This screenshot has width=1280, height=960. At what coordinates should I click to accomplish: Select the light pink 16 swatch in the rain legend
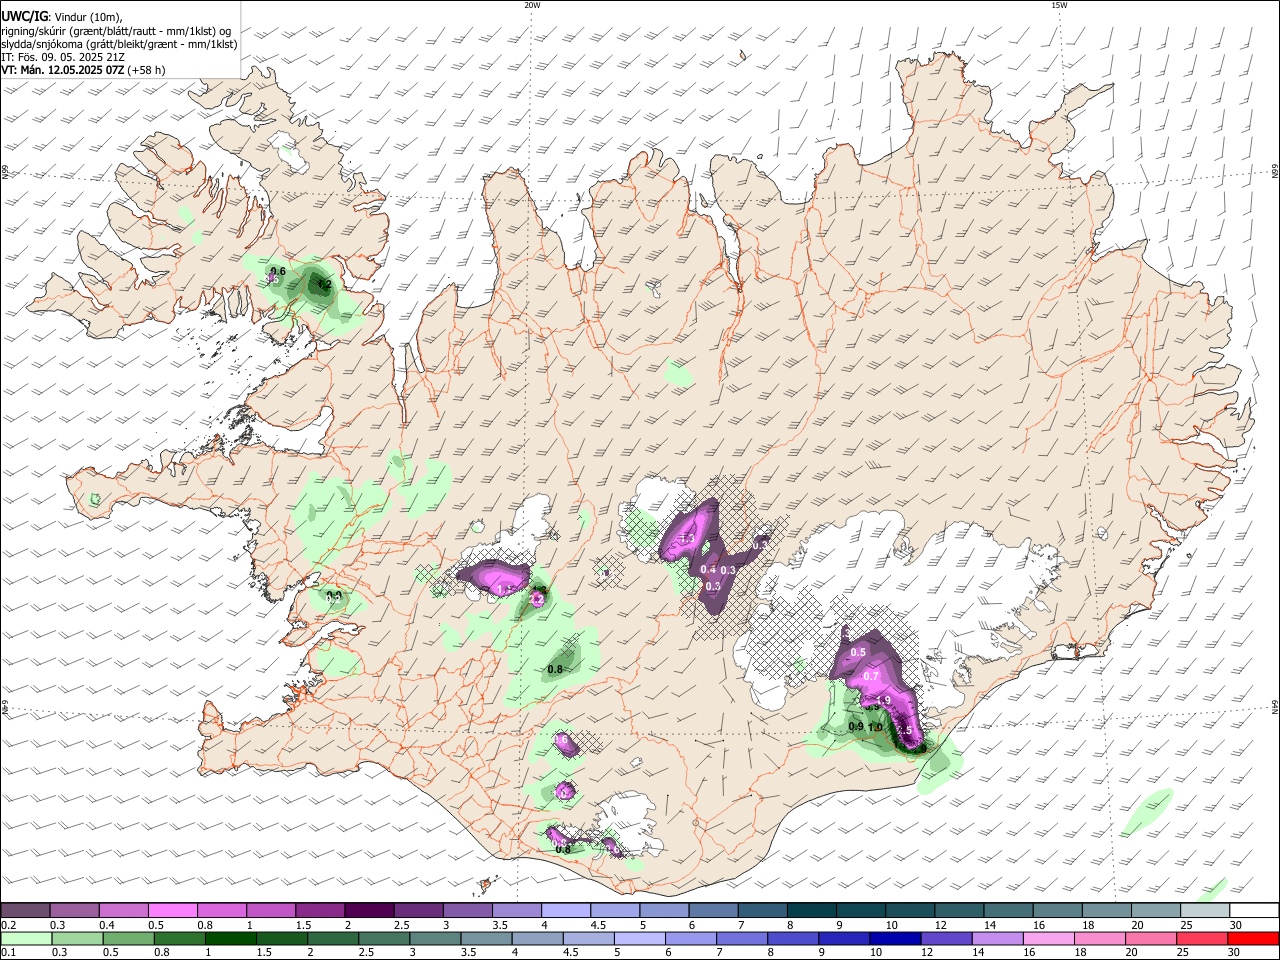[x=1048, y=939]
